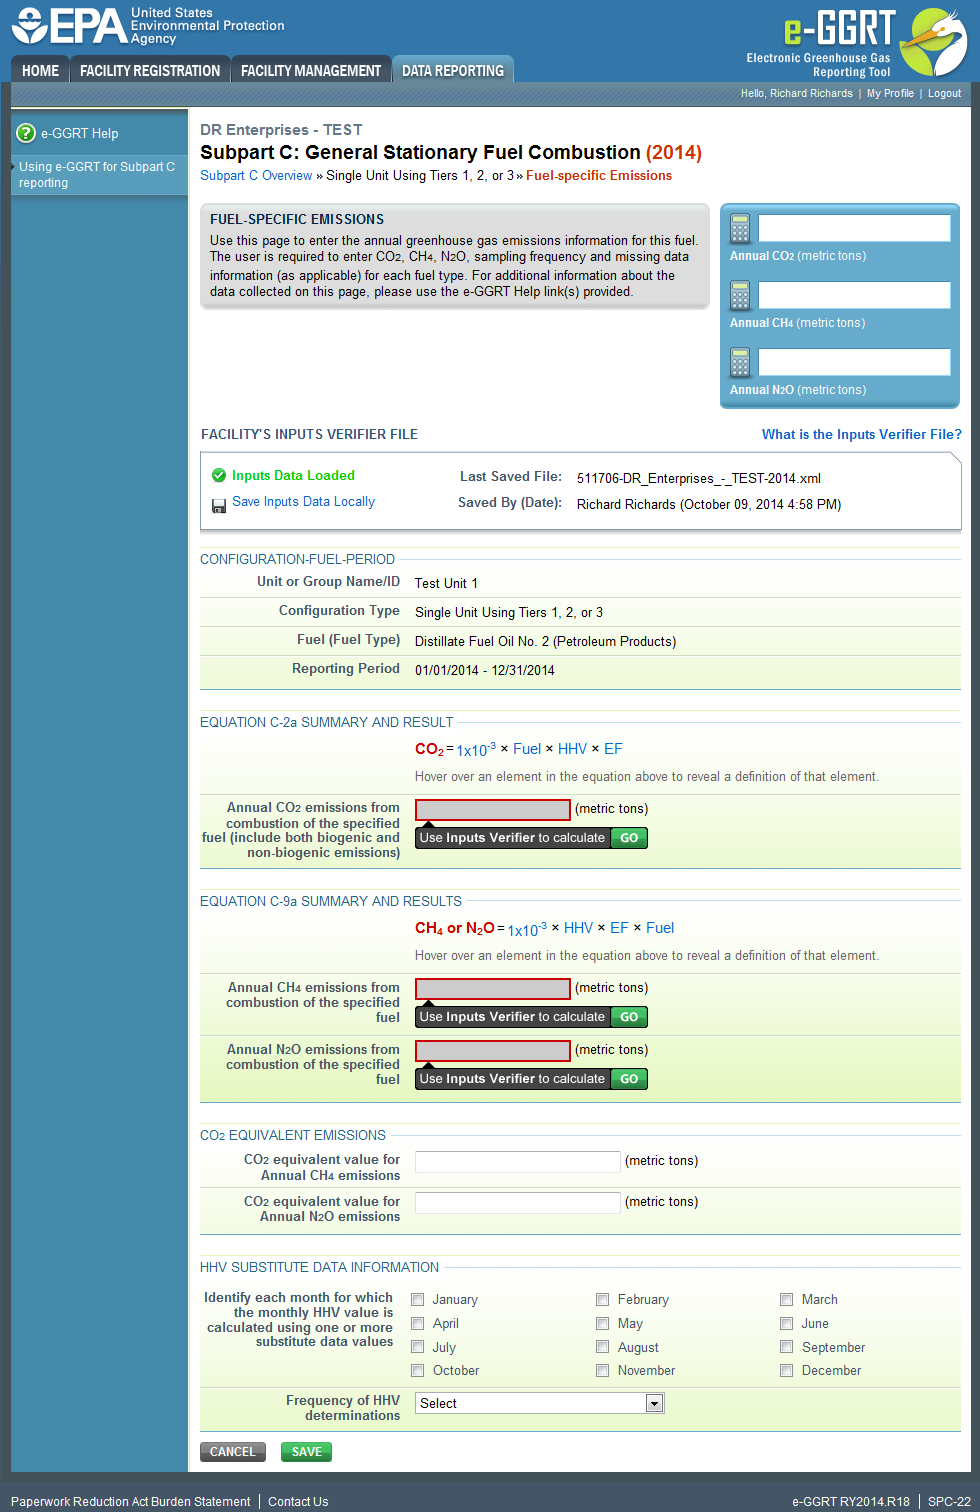Screen dimensions: 980x1512
Task: Go to the Subpart C Overview breadcrumb
Action: 256,175
